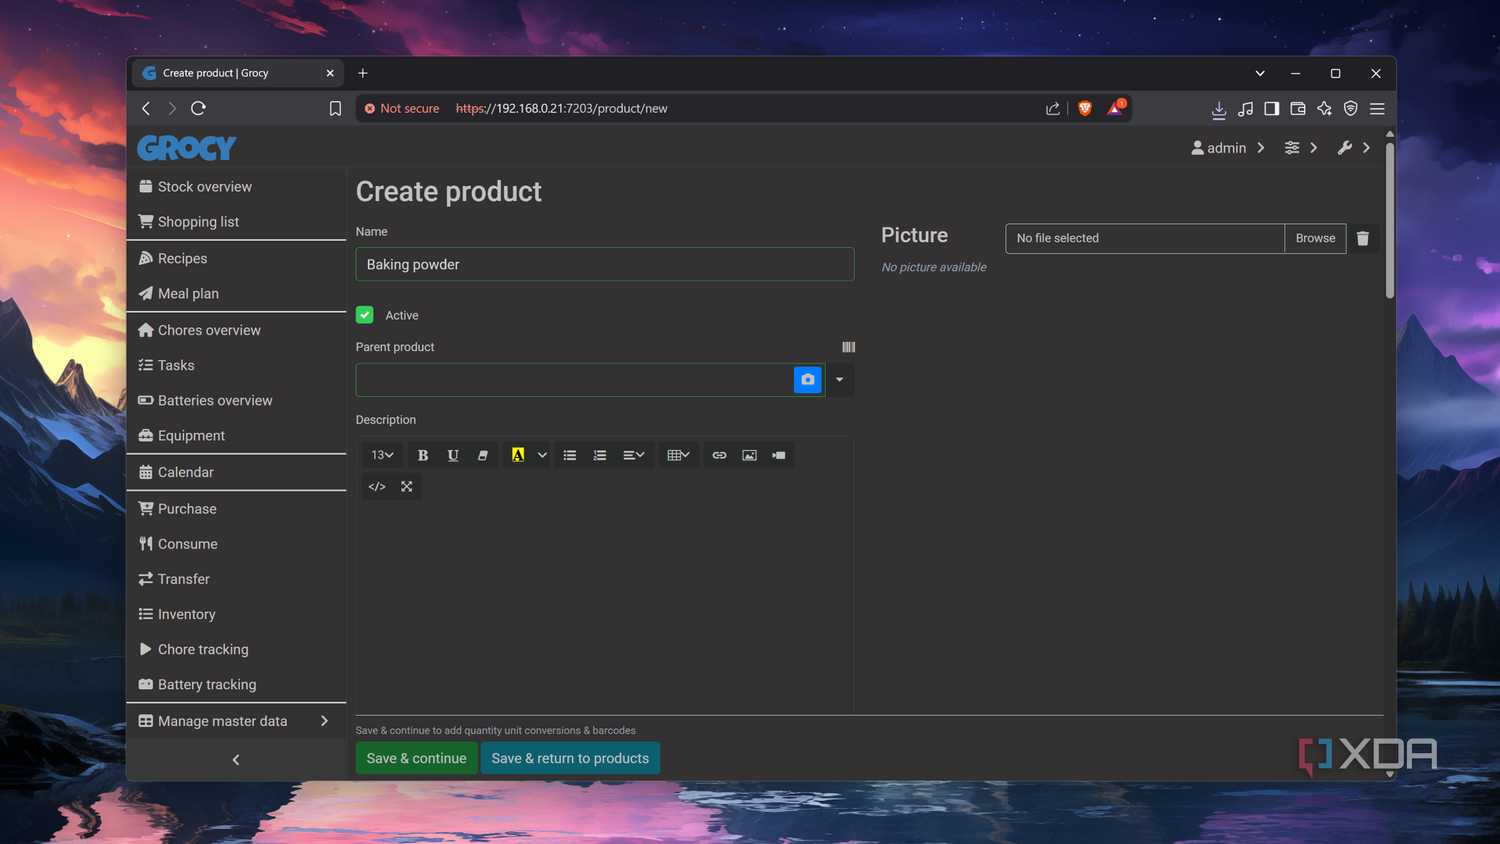
Task: Click the insert picture icon
Action: pyautogui.click(x=749, y=455)
